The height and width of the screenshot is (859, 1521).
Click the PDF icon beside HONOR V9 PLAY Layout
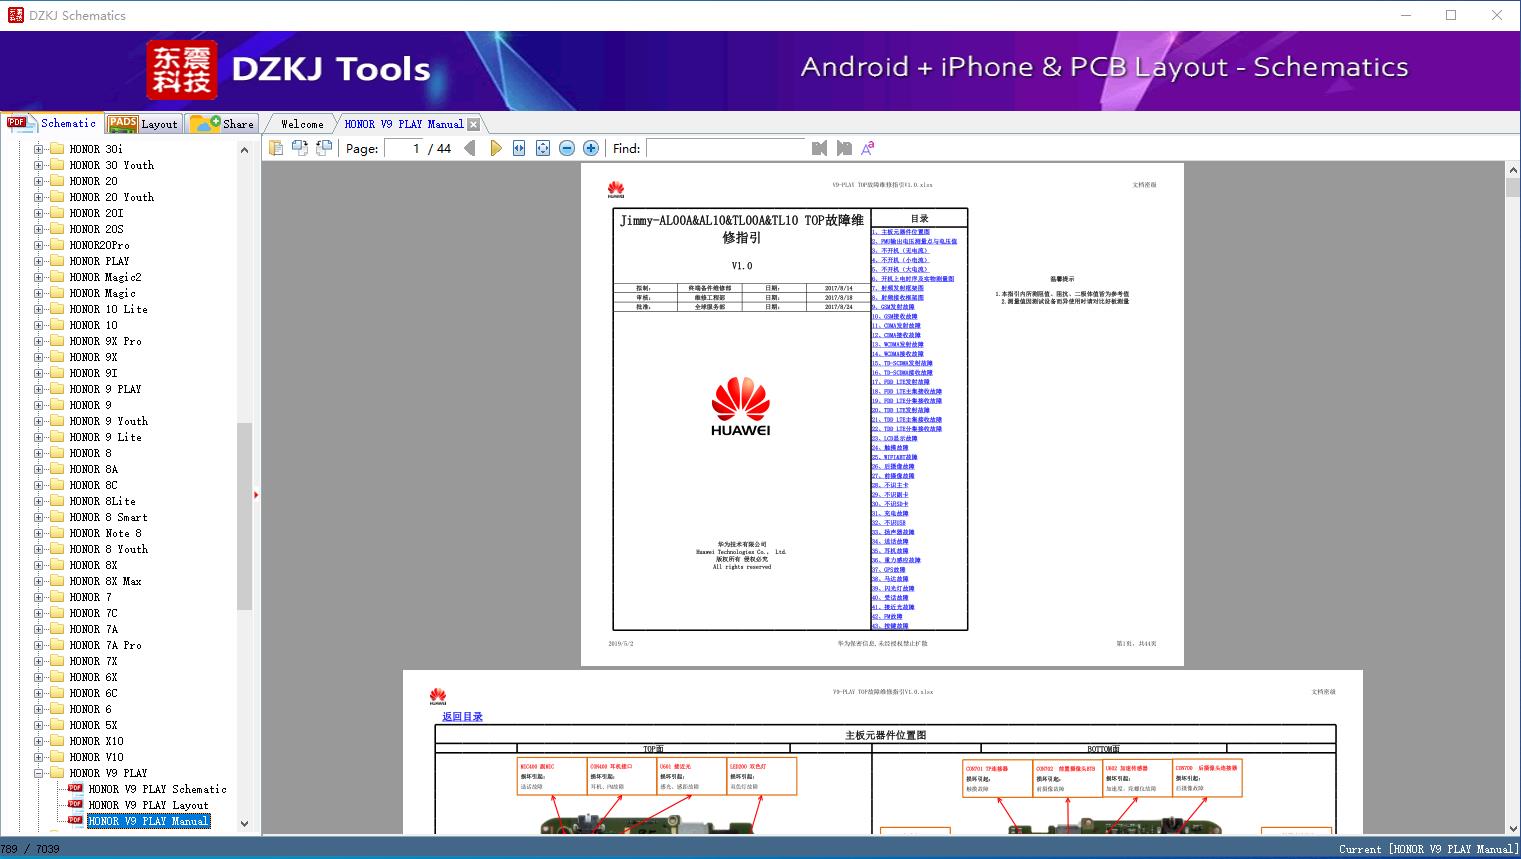point(75,804)
